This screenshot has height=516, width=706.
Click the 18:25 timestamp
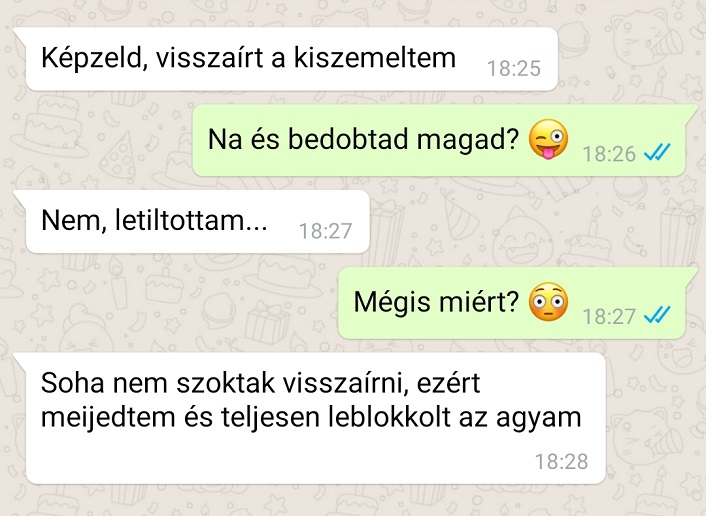pos(514,68)
